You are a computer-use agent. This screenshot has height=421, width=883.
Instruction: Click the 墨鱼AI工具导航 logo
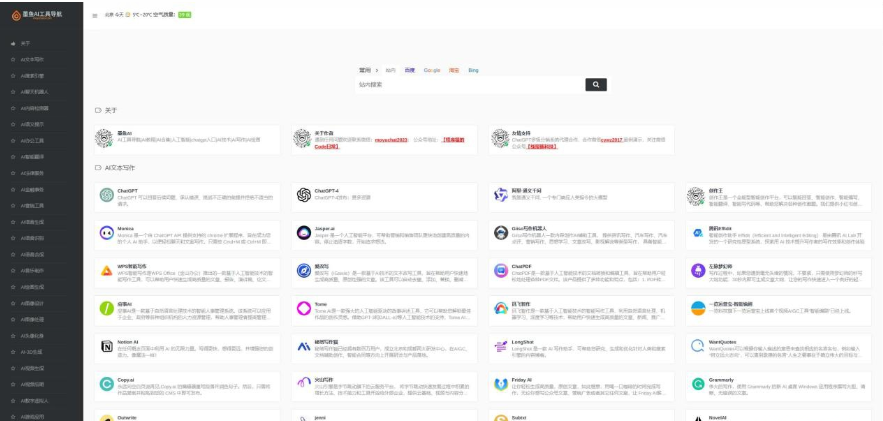point(37,15)
